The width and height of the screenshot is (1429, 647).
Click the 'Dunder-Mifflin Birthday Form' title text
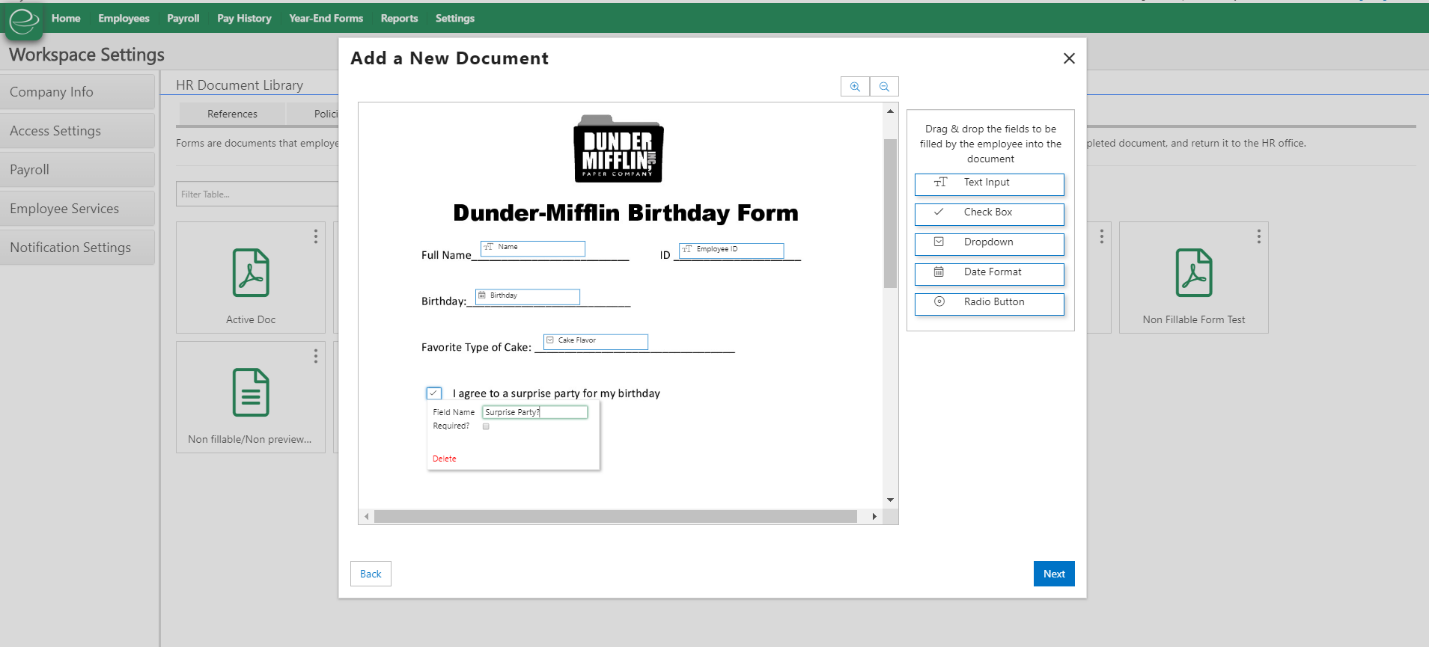click(x=626, y=213)
